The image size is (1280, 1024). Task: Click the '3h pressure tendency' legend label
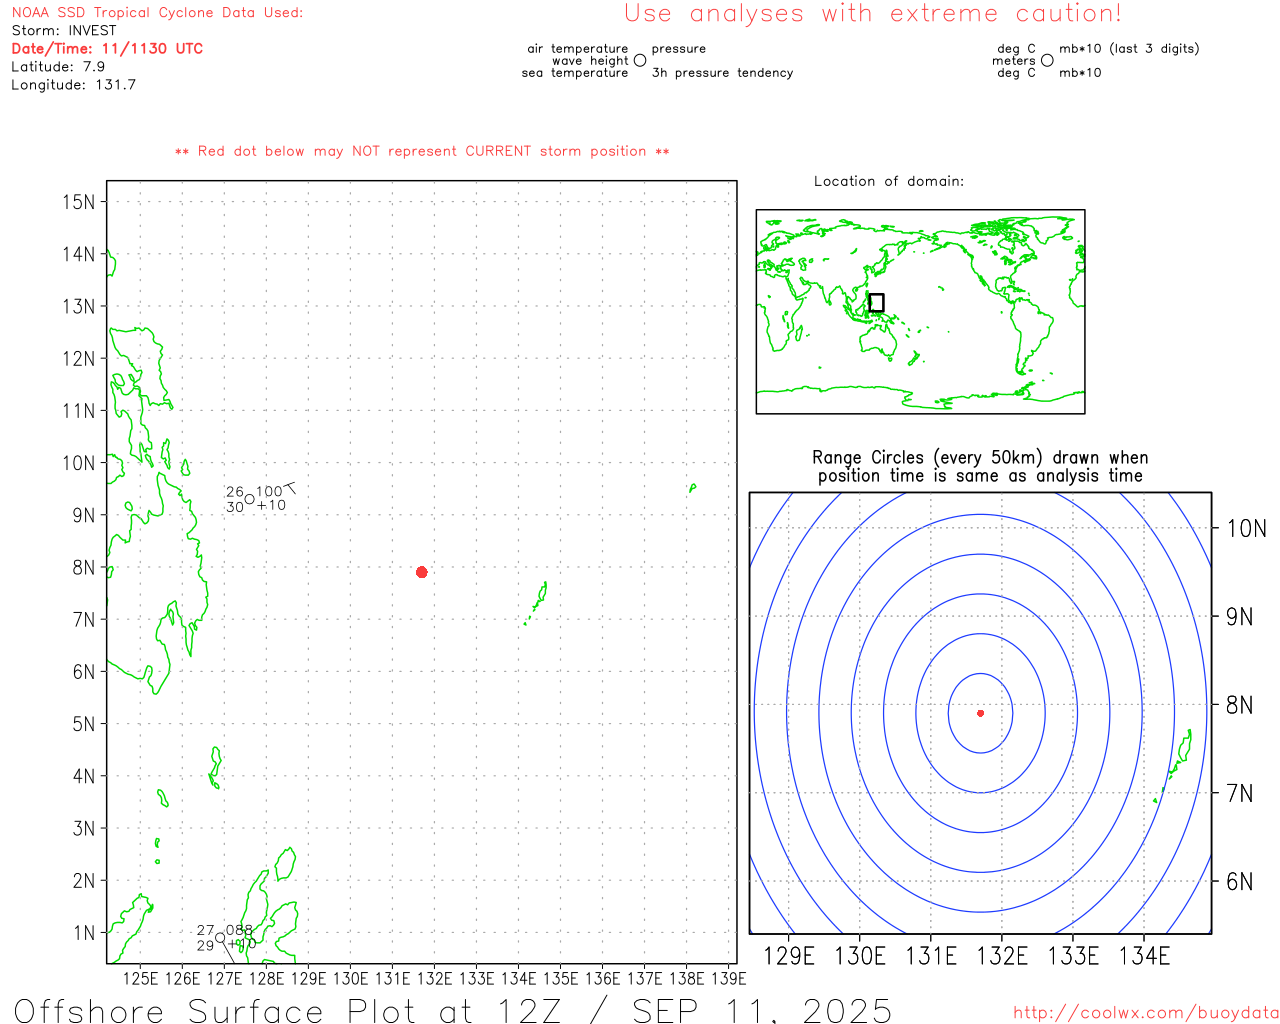[x=722, y=72]
